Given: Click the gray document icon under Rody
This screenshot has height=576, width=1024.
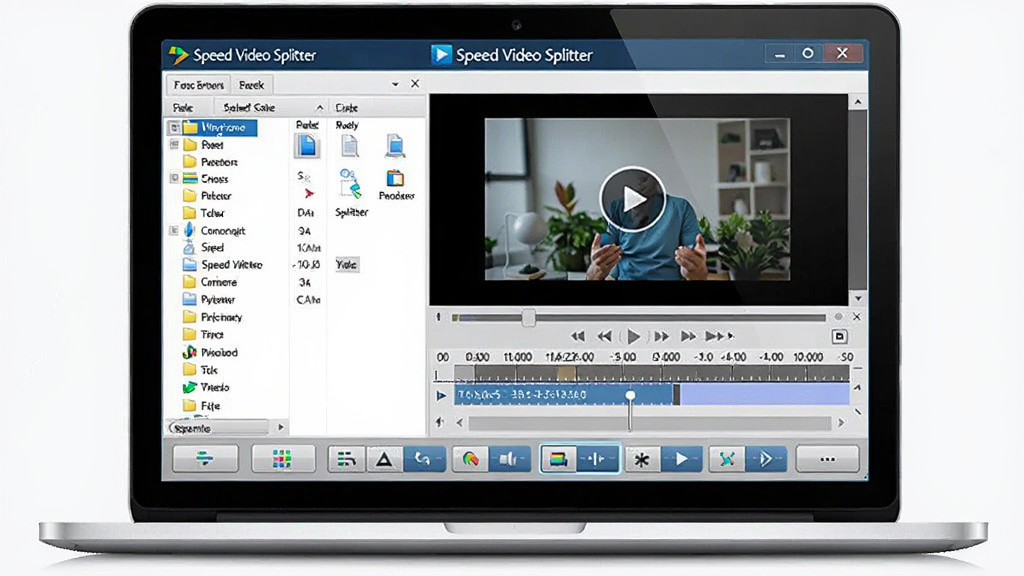Looking at the screenshot, I should coord(350,146).
